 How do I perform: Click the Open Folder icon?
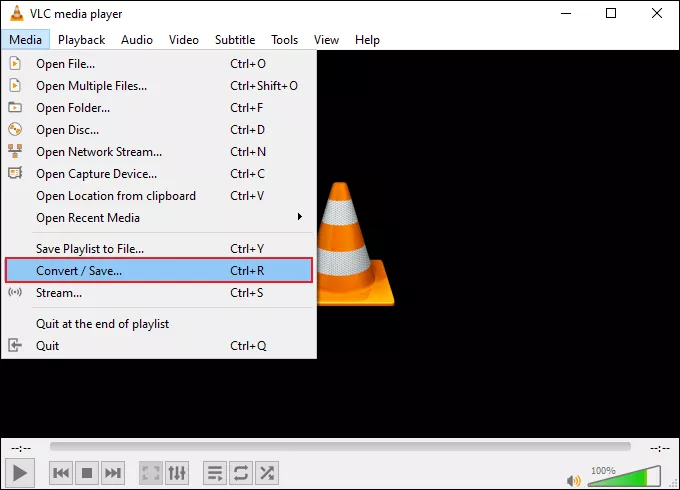[15, 107]
